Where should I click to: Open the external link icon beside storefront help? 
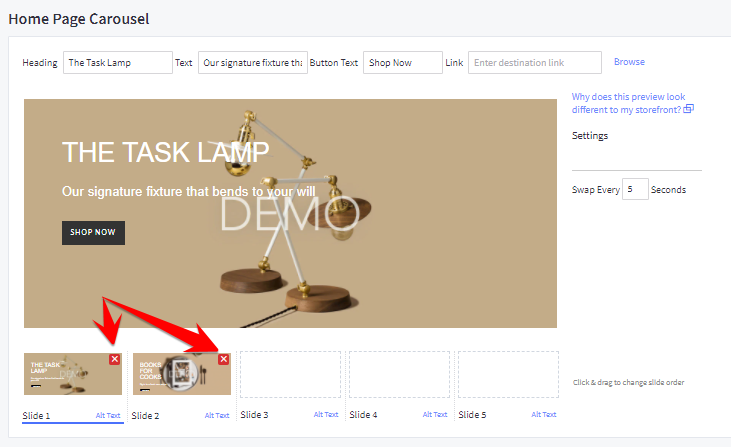[x=689, y=109]
